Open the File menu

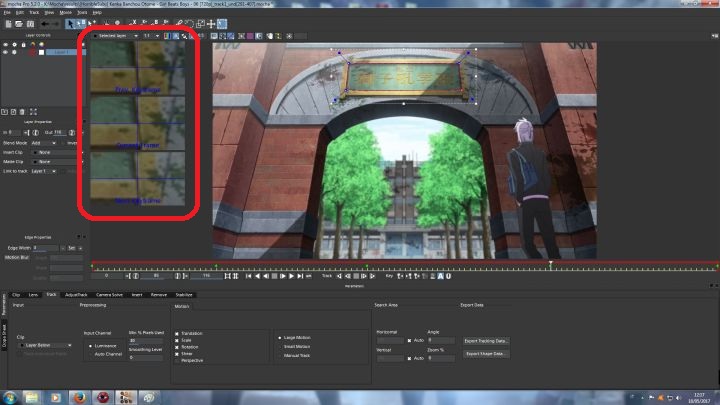[x=7, y=12]
